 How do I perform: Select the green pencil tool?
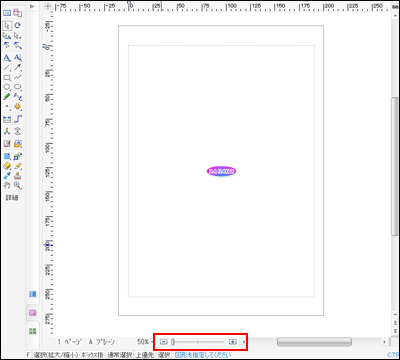click(7, 97)
